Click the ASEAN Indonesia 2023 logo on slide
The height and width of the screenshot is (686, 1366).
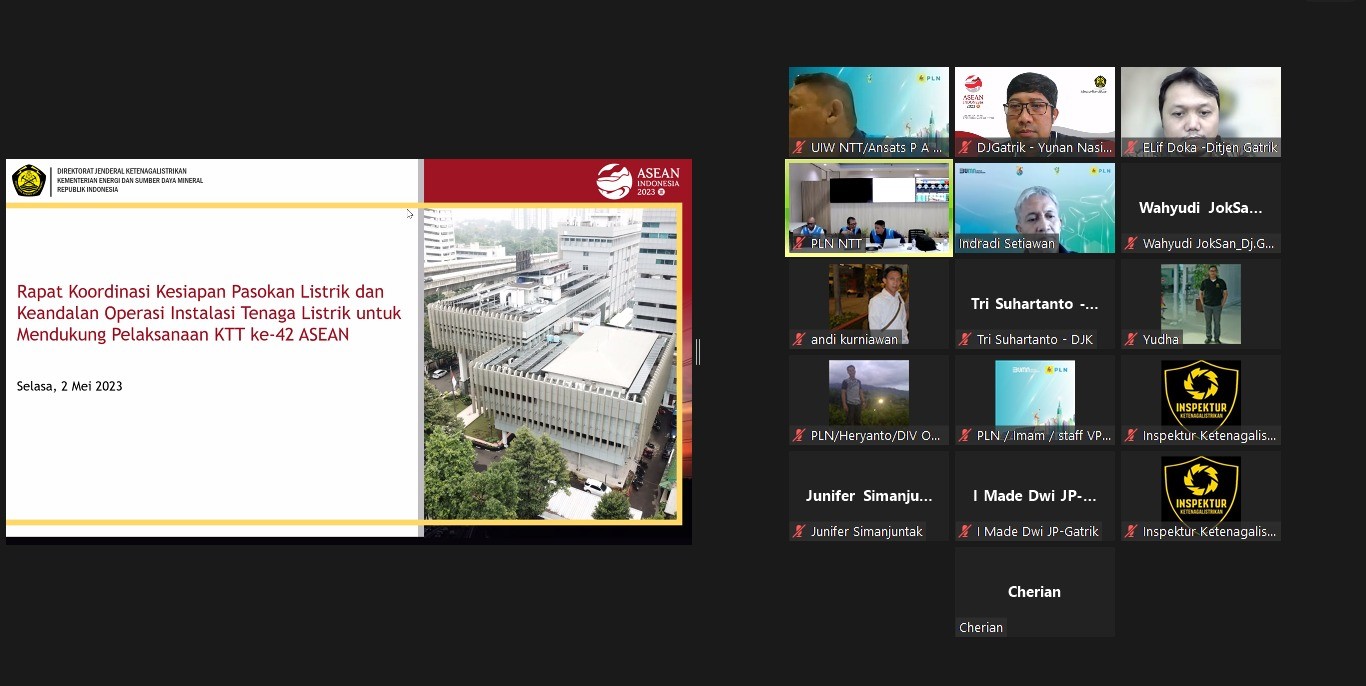tap(637, 181)
